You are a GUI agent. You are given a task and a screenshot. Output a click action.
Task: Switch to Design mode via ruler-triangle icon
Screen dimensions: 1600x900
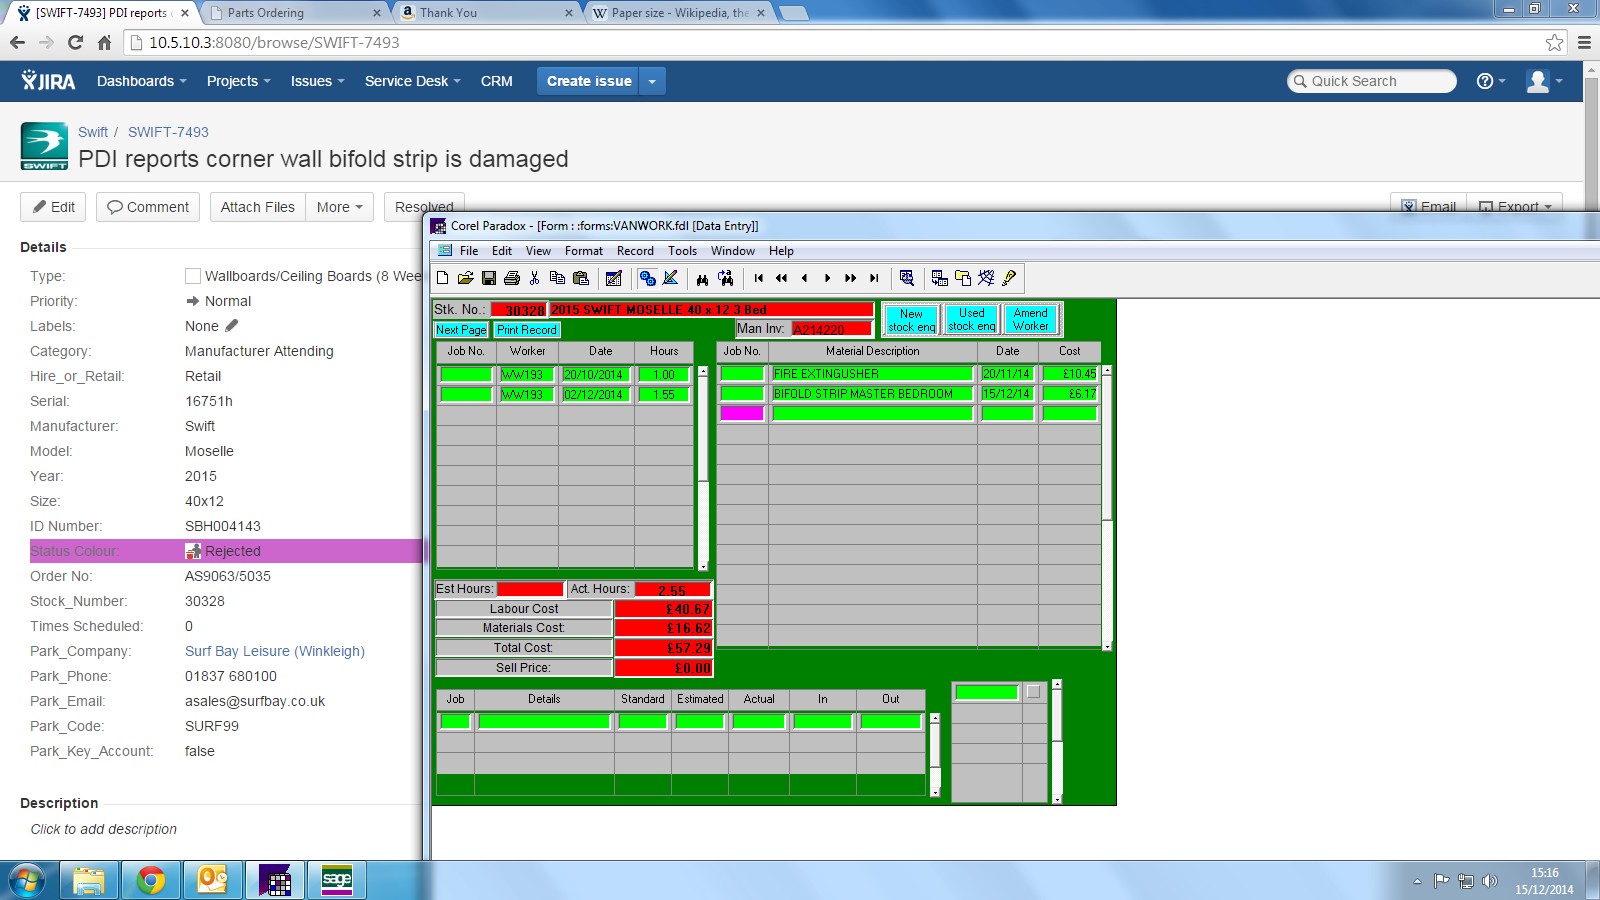671,278
